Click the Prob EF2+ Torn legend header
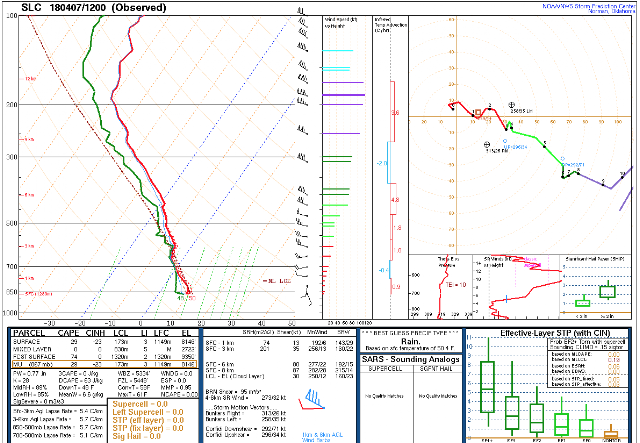640x443 pixels. pyautogui.click(x=587, y=342)
